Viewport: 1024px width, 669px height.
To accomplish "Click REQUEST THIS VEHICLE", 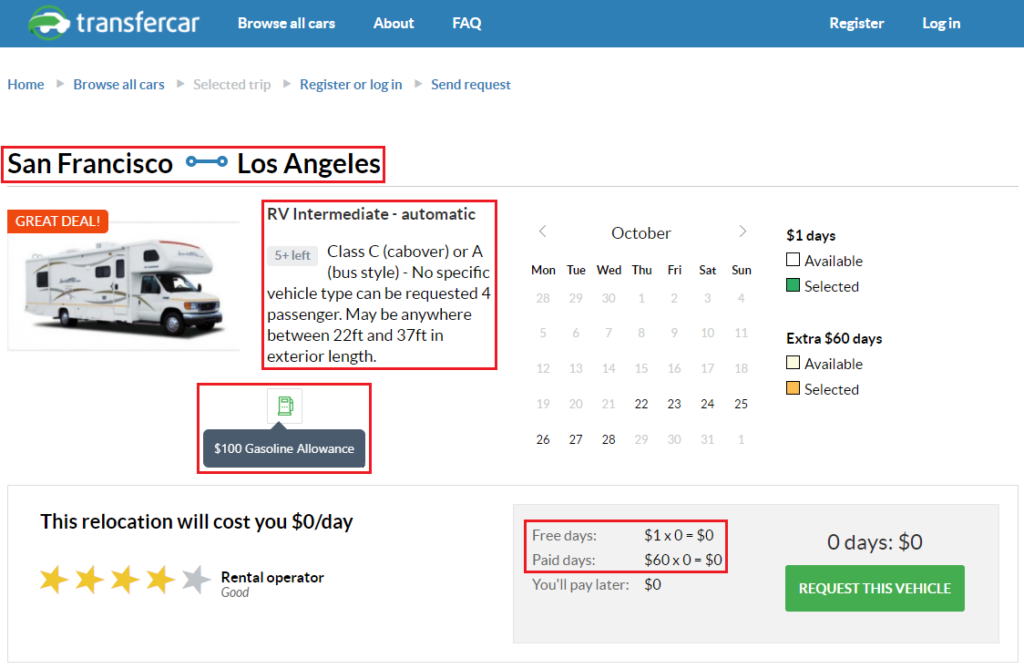I will 874,588.
